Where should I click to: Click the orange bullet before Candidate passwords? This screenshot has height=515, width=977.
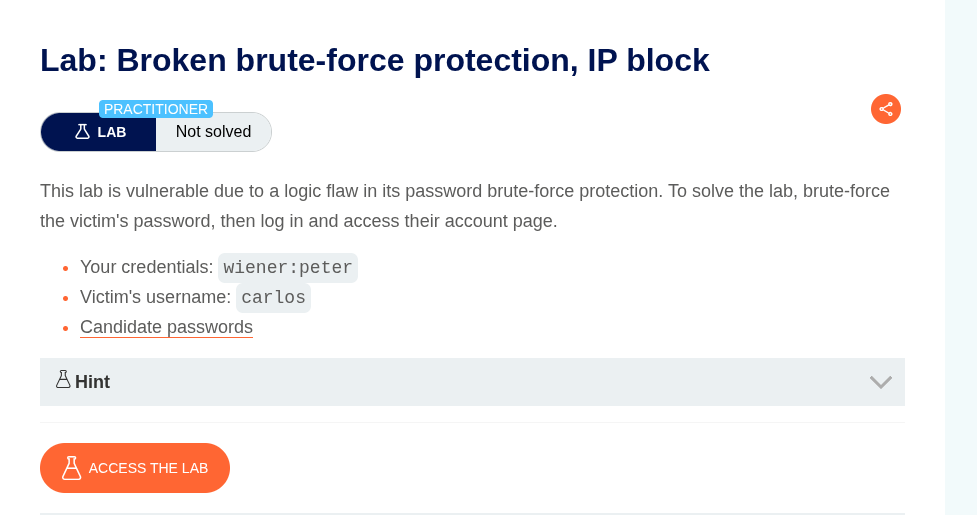point(65,328)
